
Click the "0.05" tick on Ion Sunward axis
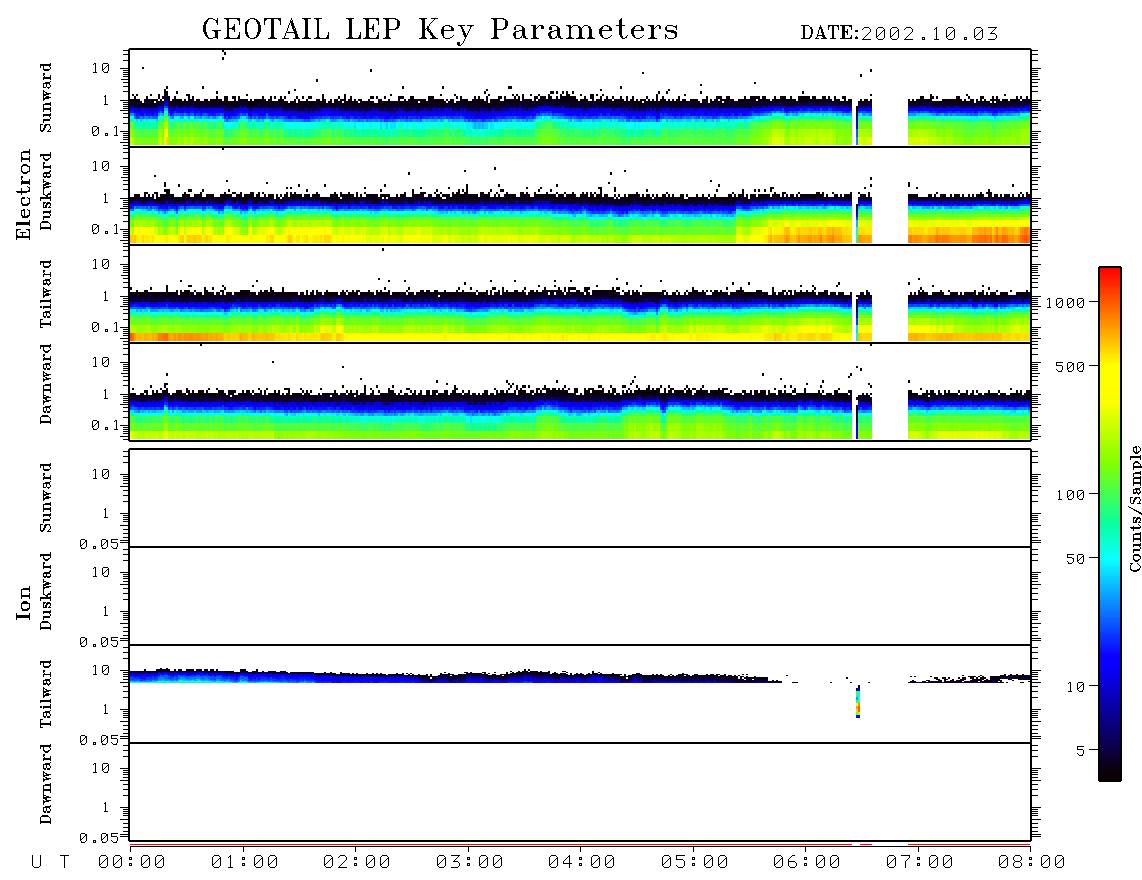point(100,544)
